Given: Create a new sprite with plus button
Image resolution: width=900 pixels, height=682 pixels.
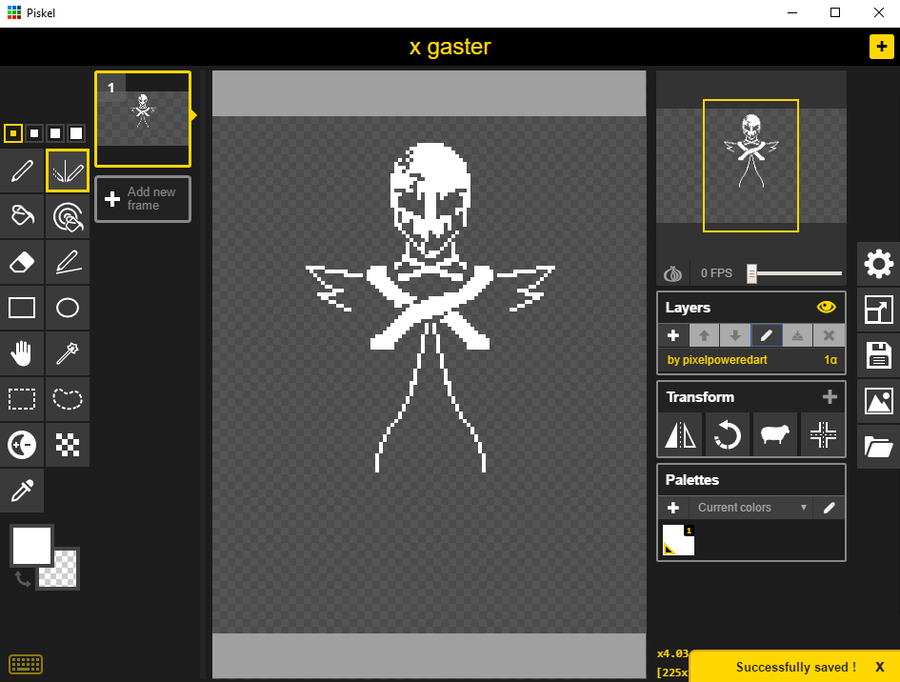Looking at the screenshot, I should click(x=882, y=46).
